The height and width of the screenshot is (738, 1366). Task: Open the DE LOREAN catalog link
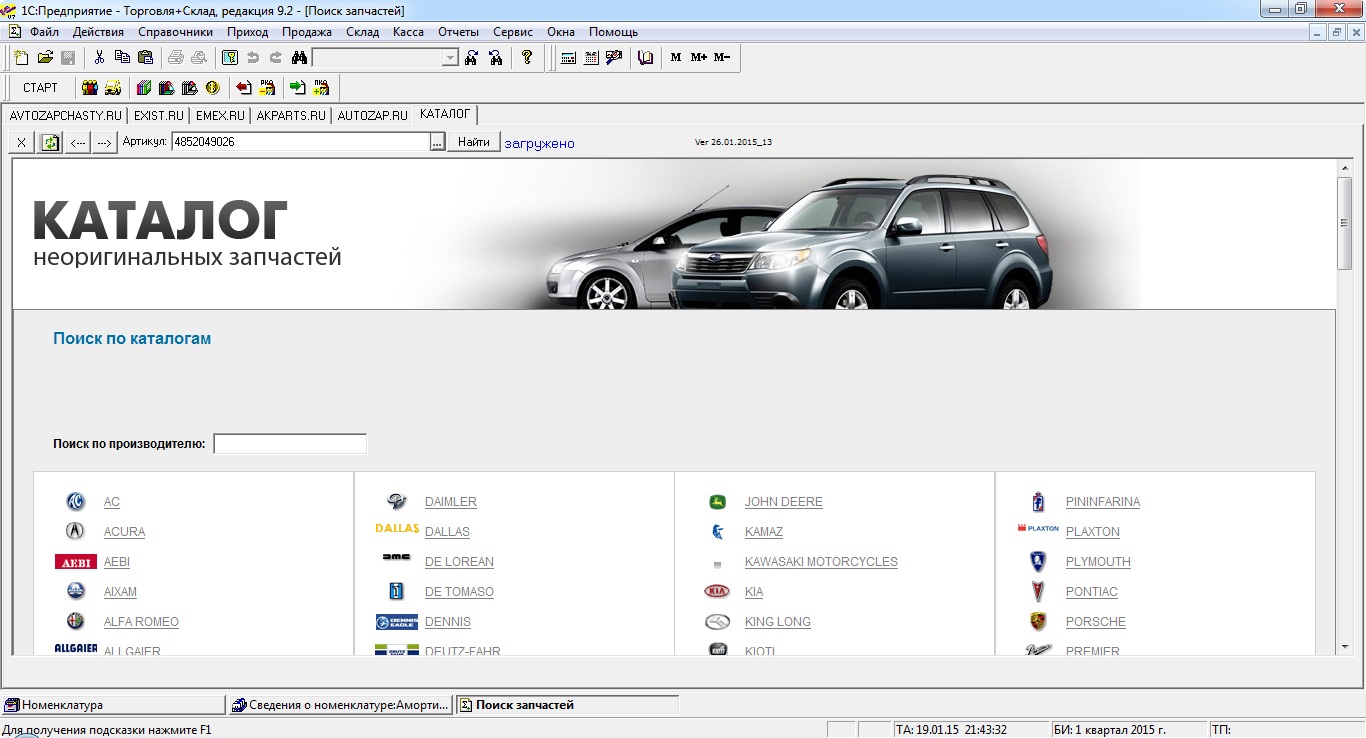(x=459, y=562)
